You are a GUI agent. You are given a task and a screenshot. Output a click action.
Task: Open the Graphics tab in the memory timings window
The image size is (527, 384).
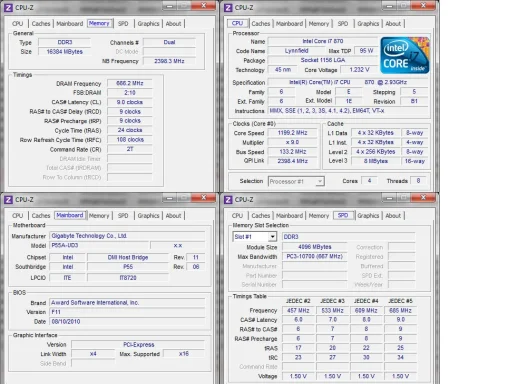[x=148, y=24]
